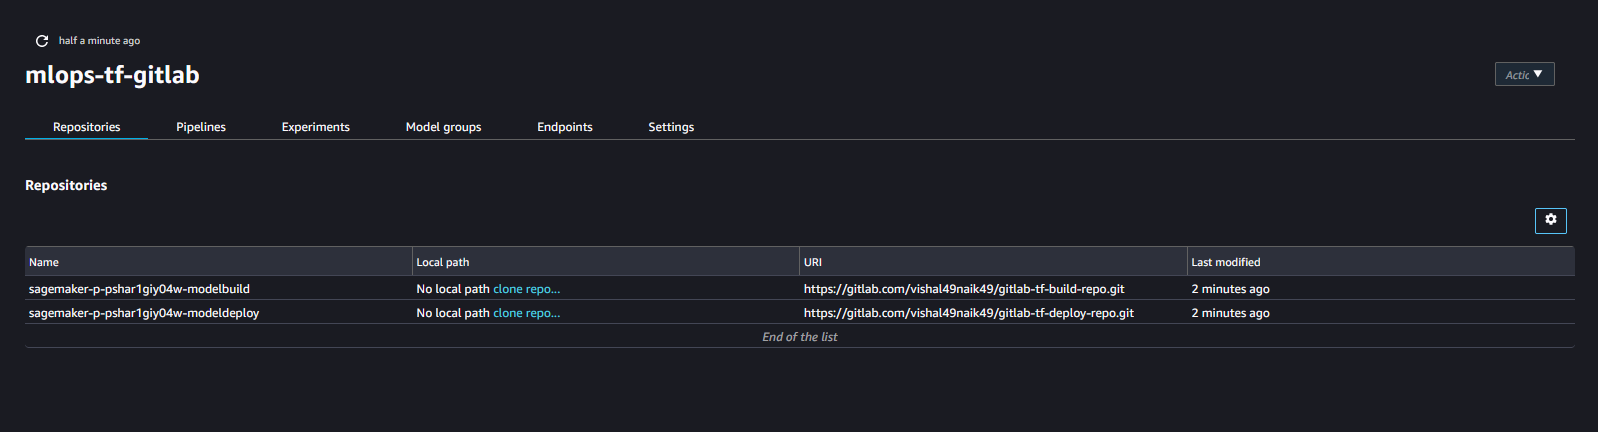This screenshot has width=1598, height=432.
Task: Go to the Endpoints tab
Action: [x=565, y=127]
